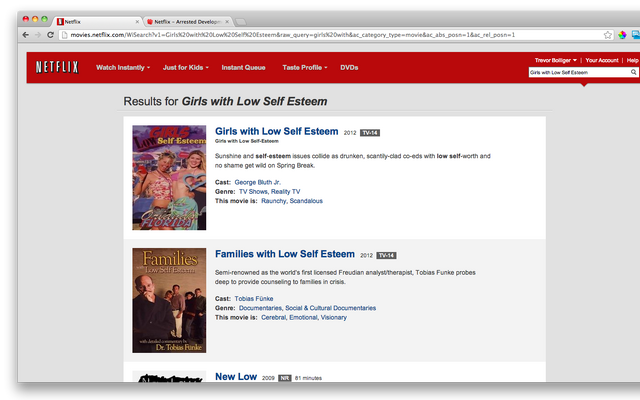Open the New Low title
The height and width of the screenshot is (400, 640).
[236, 377]
